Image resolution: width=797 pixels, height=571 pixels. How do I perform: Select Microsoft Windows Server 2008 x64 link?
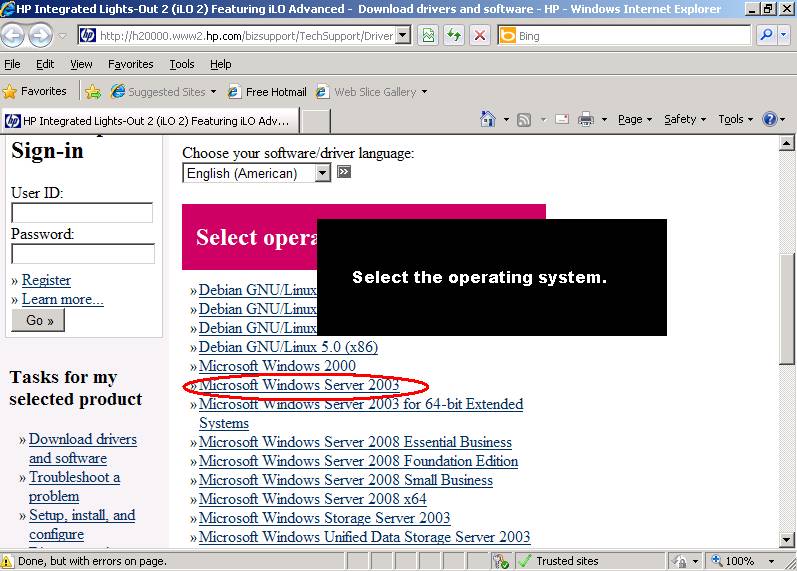tap(313, 499)
